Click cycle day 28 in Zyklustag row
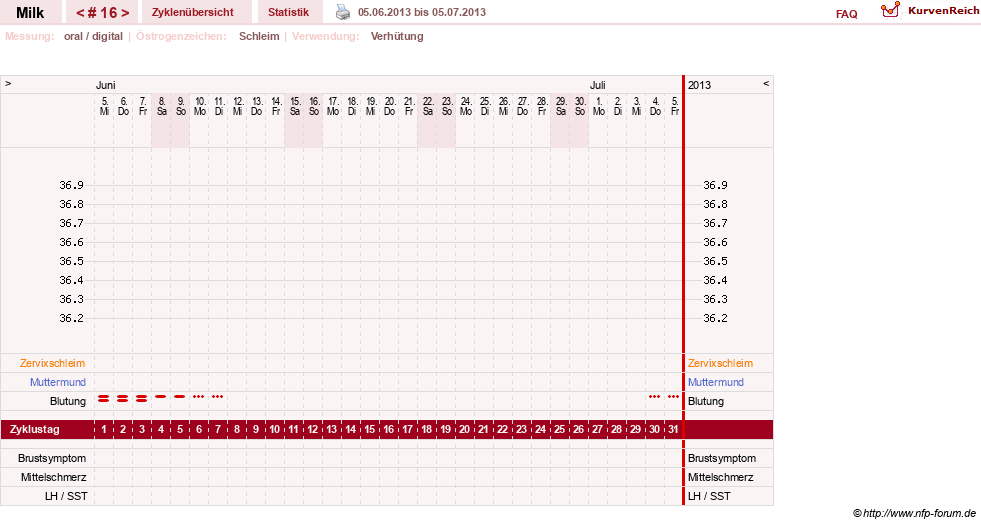Viewport: 981px width, 525px height. (x=617, y=429)
